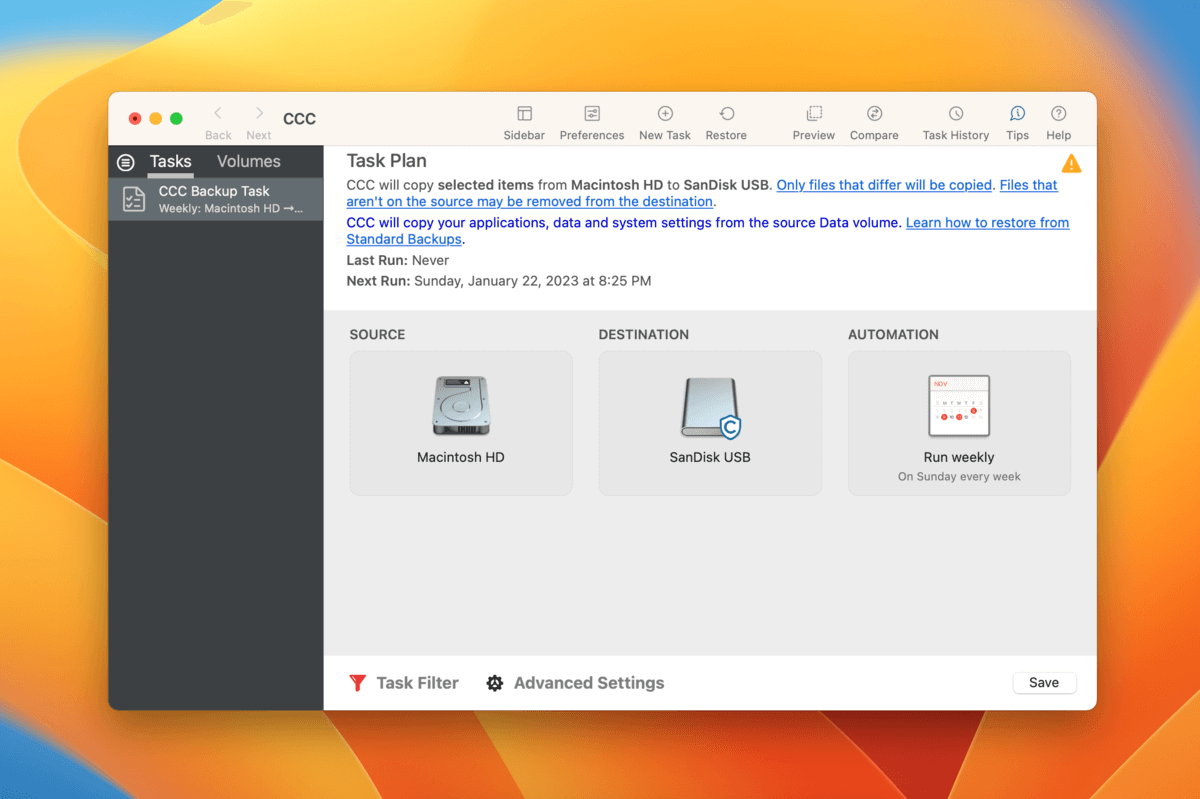This screenshot has height=799, width=1200.
Task: Click the SOURCE section label
Action: tap(377, 335)
